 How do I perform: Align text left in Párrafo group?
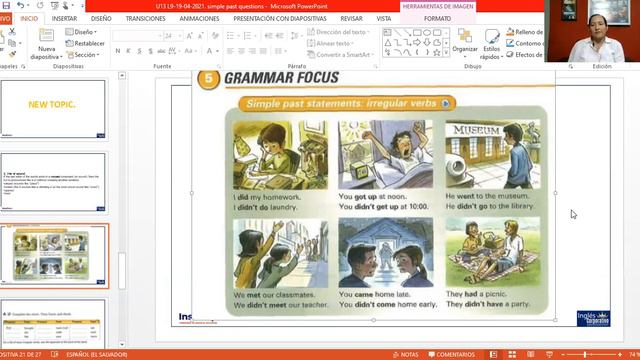coord(231,51)
